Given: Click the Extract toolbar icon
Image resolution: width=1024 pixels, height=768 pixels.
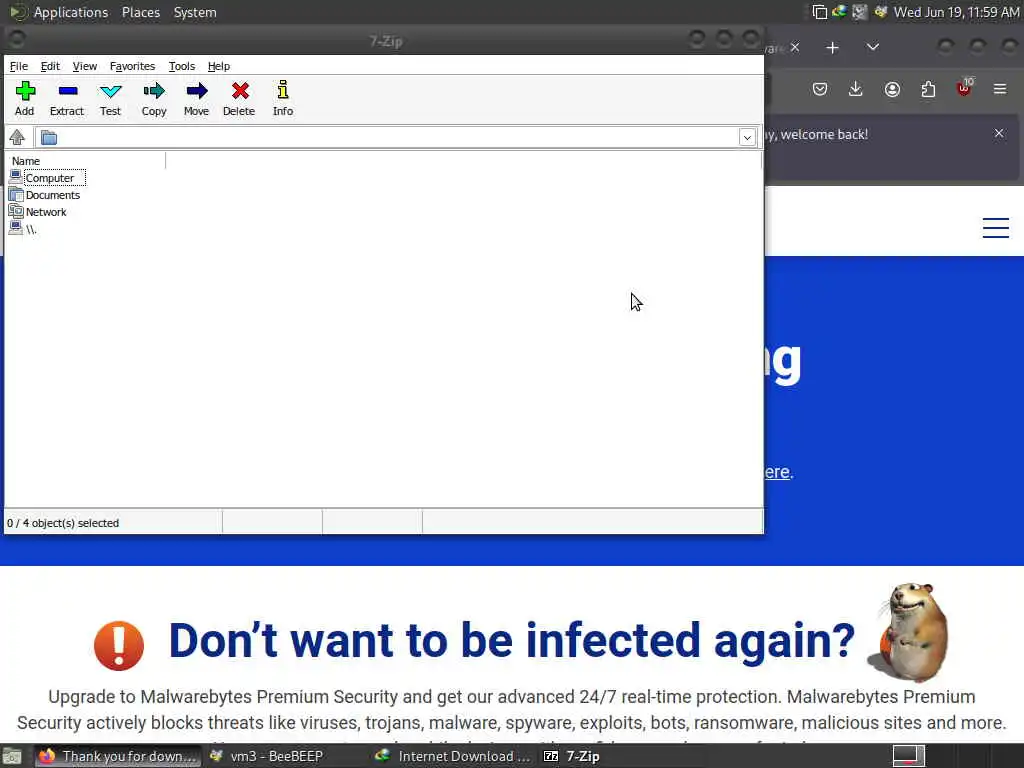Looking at the screenshot, I should pos(67,99).
